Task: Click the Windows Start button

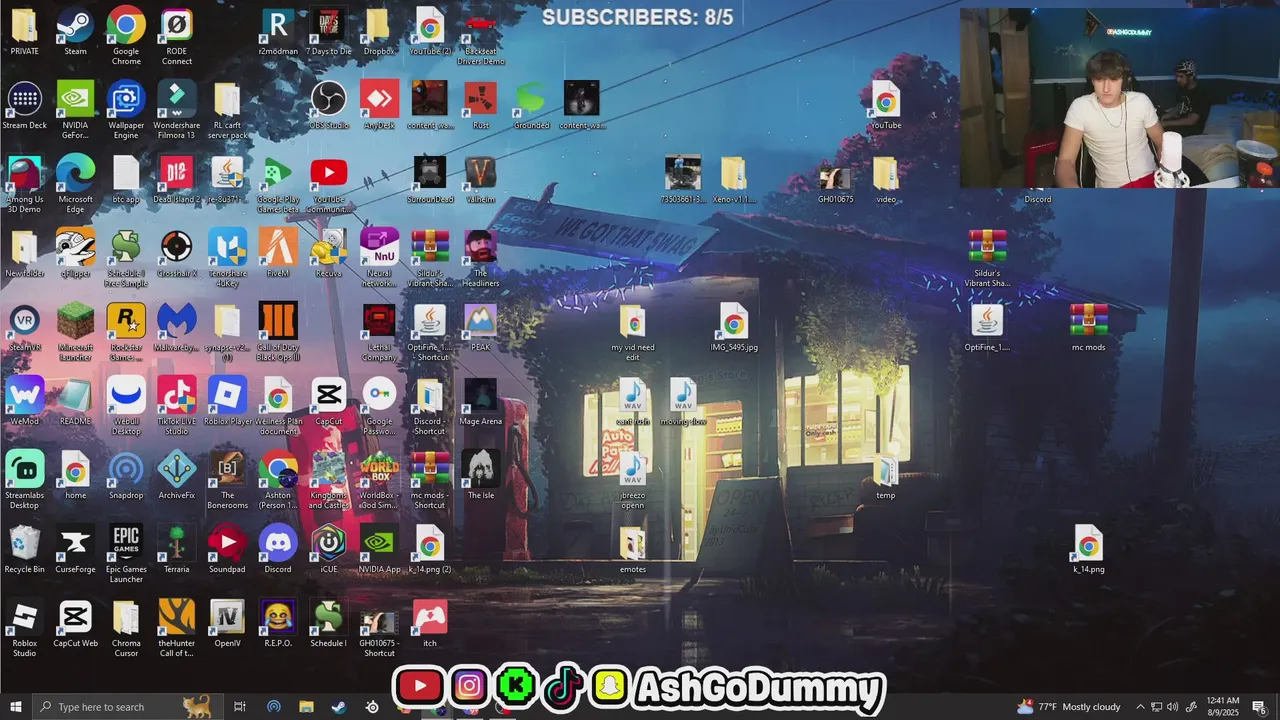Action: [x=15, y=707]
